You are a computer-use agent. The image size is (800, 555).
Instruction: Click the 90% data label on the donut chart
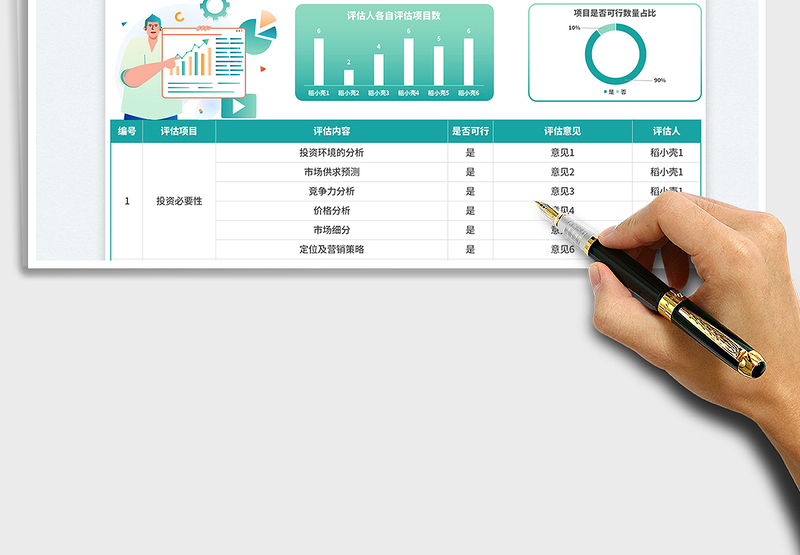pyautogui.click(x=660, y=80)
